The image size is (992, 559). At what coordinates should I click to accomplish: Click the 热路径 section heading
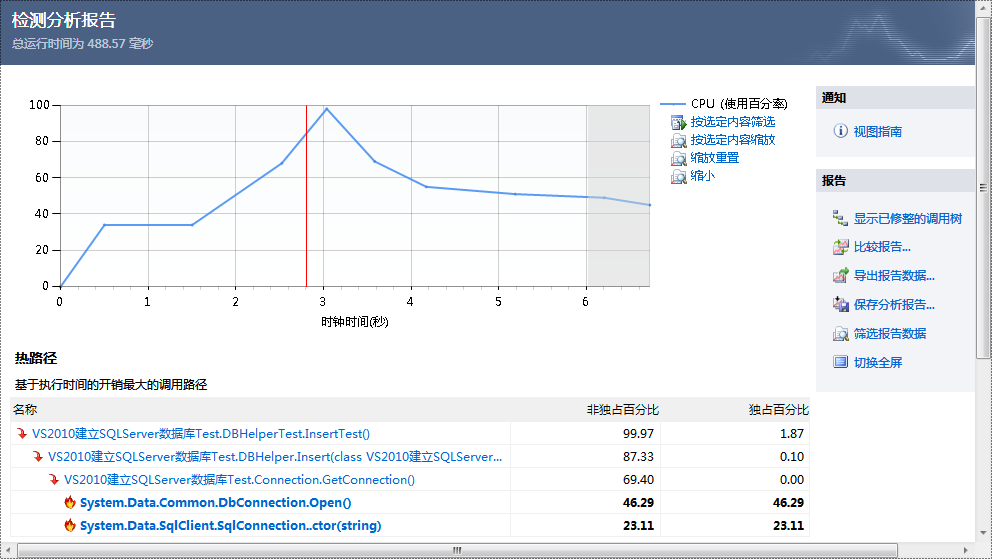click(36, 358)
